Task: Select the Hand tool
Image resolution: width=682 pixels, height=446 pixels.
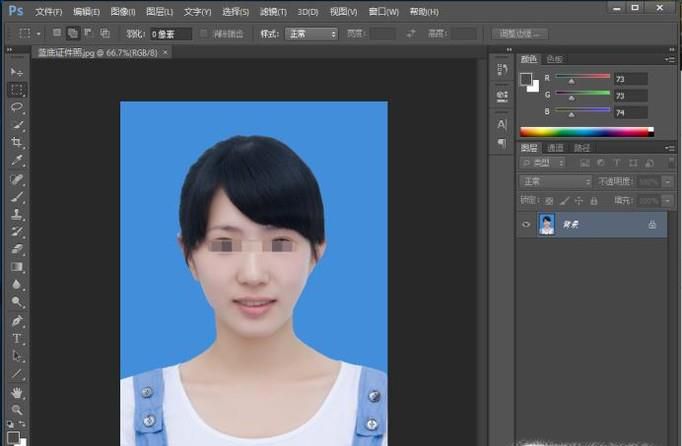Action: click(x=17, y=392)
